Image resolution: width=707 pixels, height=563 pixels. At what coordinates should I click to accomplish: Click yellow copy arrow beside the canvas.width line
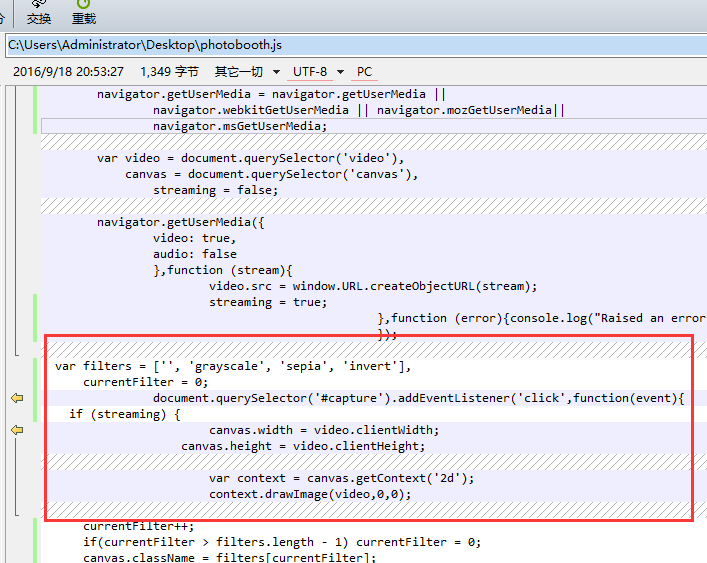(17, 430)
